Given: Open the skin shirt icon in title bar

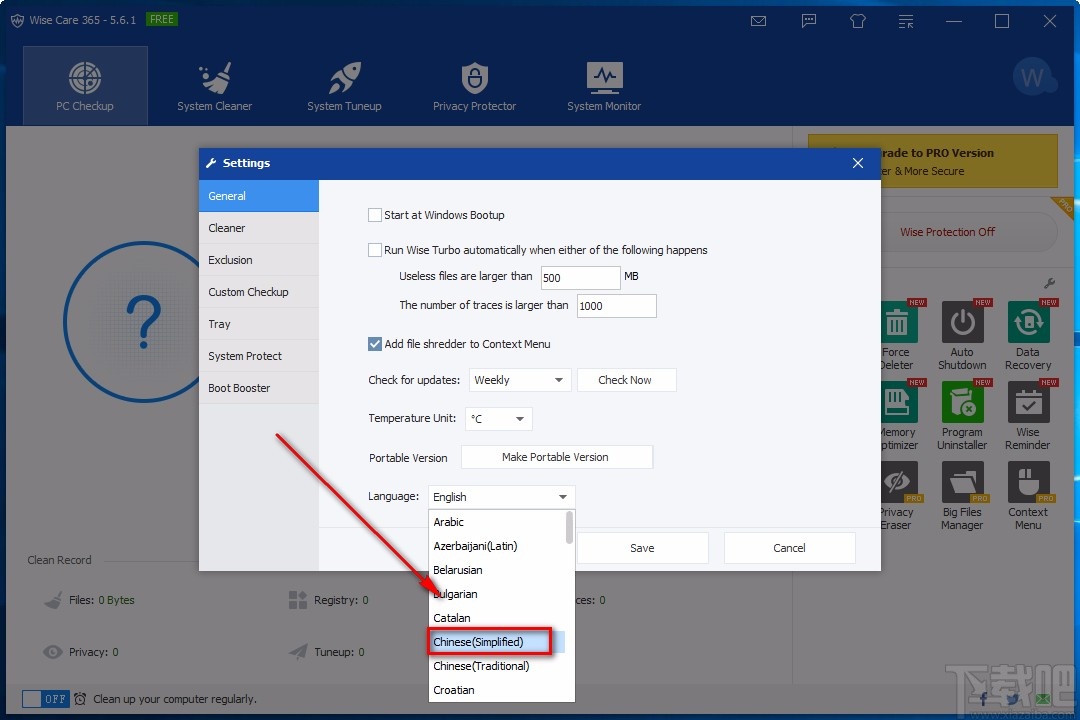Looking at the screenshot, I should coord(858,21).
